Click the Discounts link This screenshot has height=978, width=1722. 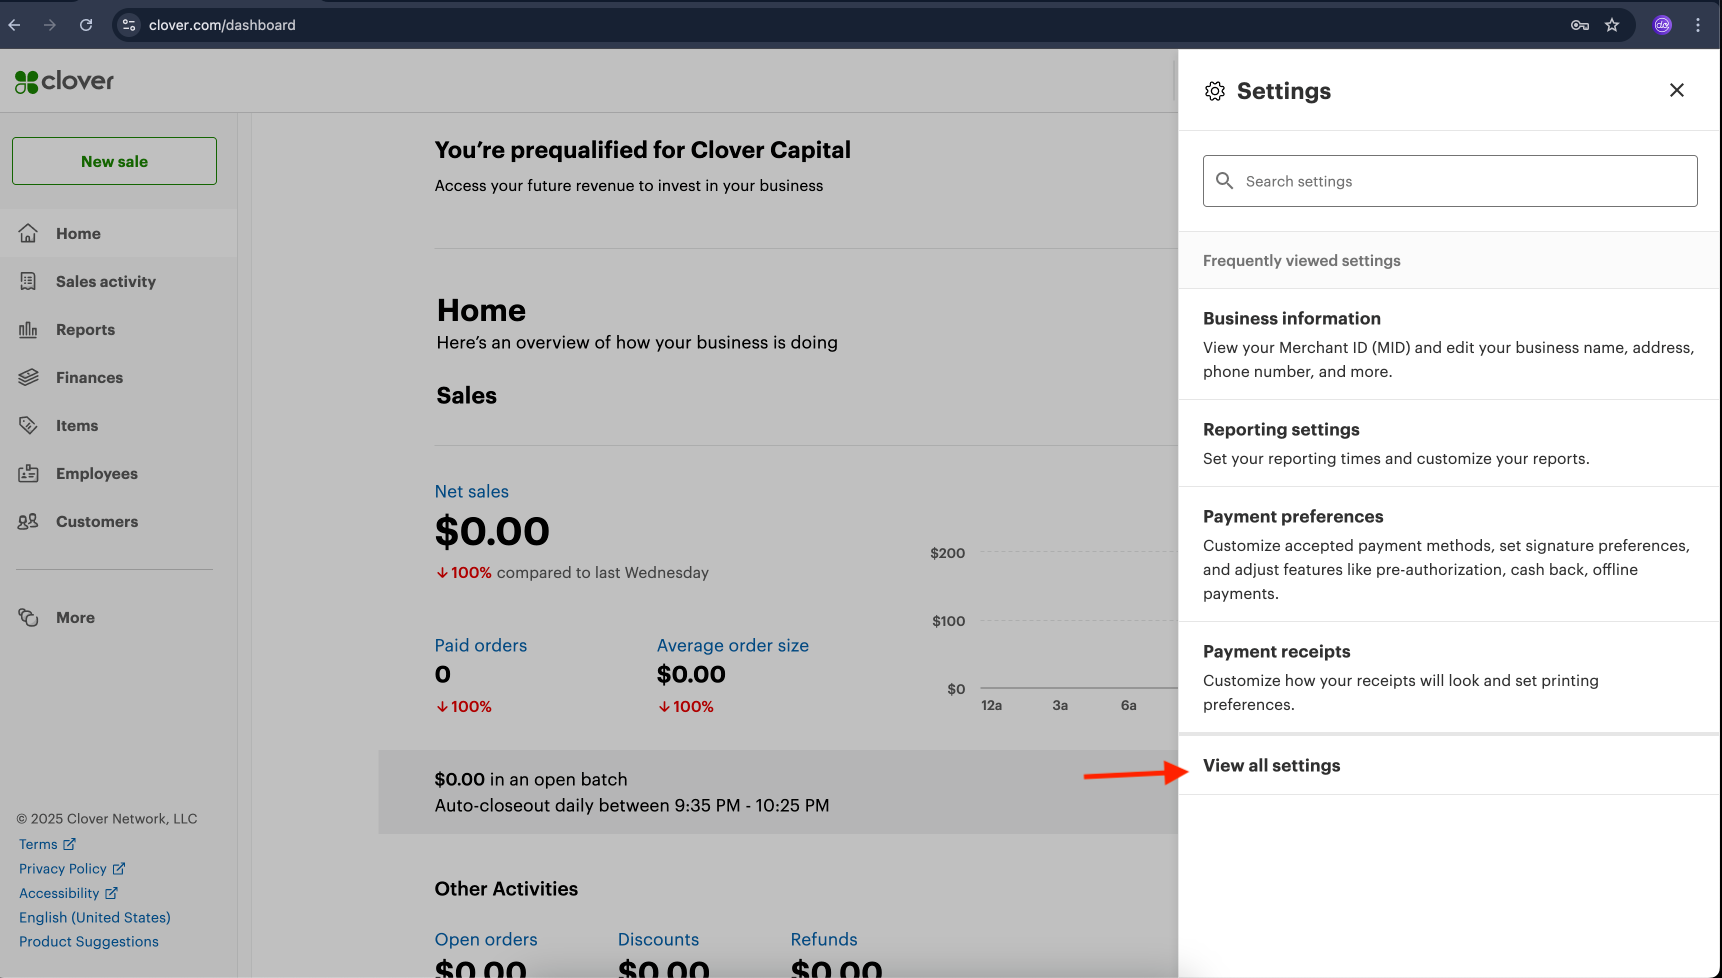(x=658, y=939)
